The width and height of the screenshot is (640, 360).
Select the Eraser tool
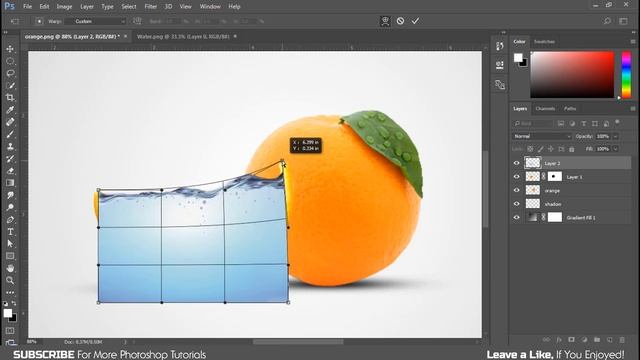[x=10, y=171]
